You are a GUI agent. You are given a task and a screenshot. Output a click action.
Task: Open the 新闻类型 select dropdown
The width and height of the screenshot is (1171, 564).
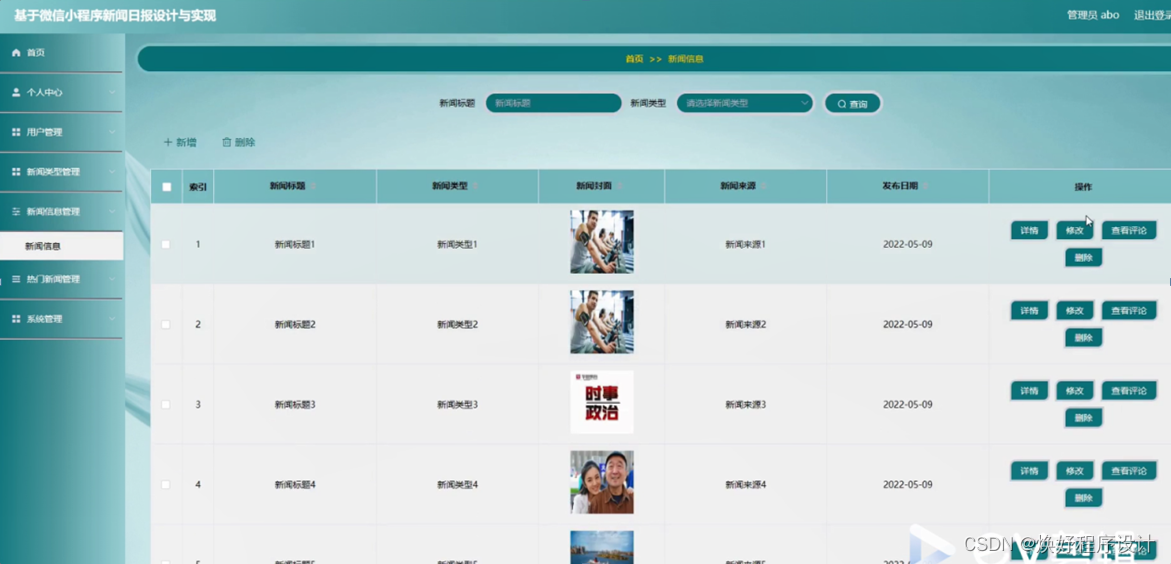[745, 103]
